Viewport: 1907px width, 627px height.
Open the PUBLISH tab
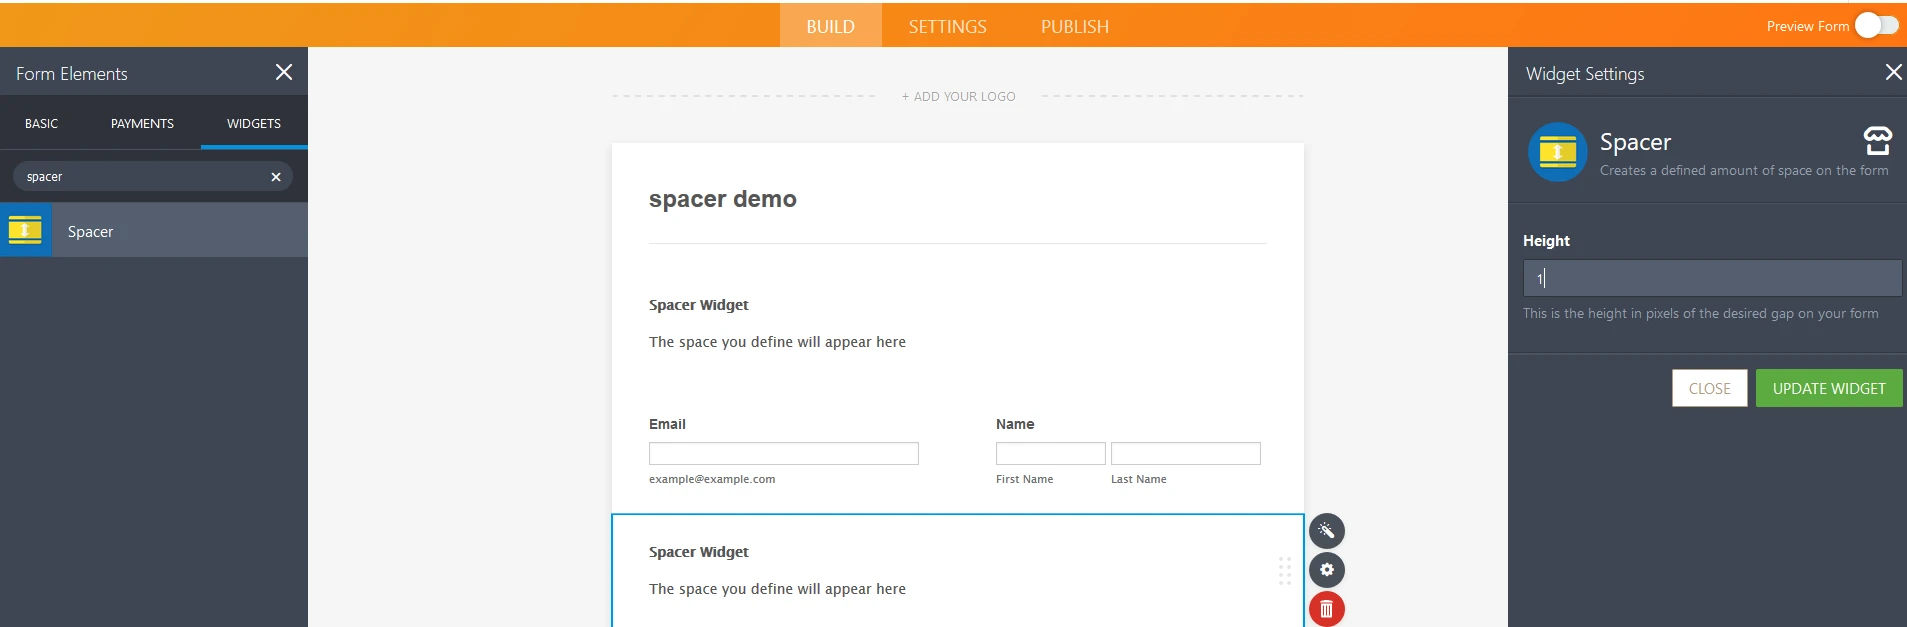[x=1074, y=27]
